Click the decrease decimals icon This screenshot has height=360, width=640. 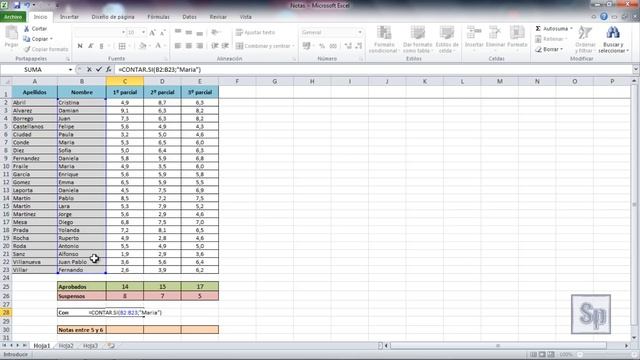[x=358, y=46]
